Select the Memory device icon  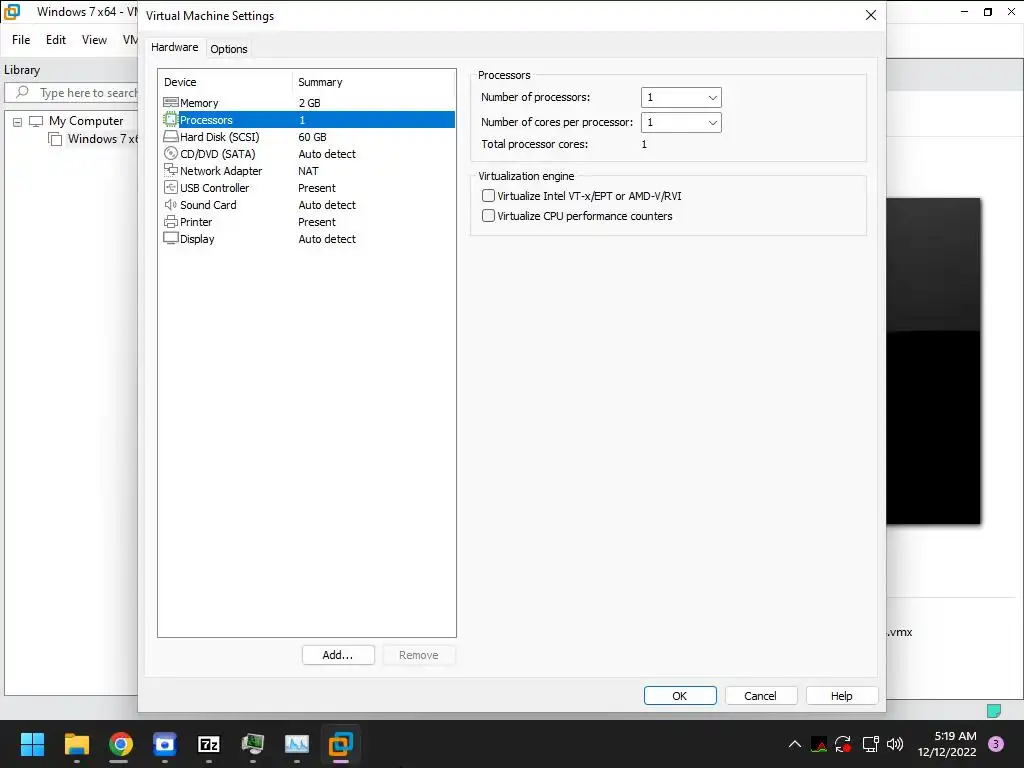(170, 103)
